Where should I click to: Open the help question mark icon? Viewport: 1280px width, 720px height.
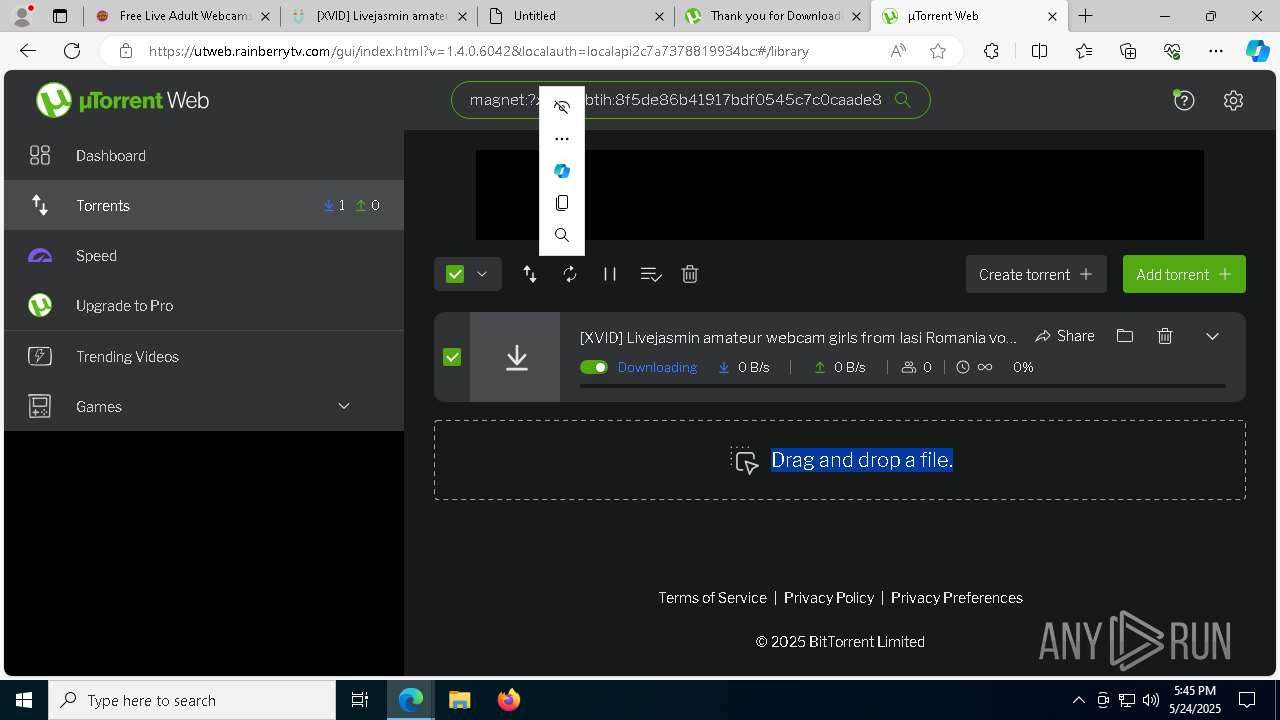click(x=1184, y=100)
